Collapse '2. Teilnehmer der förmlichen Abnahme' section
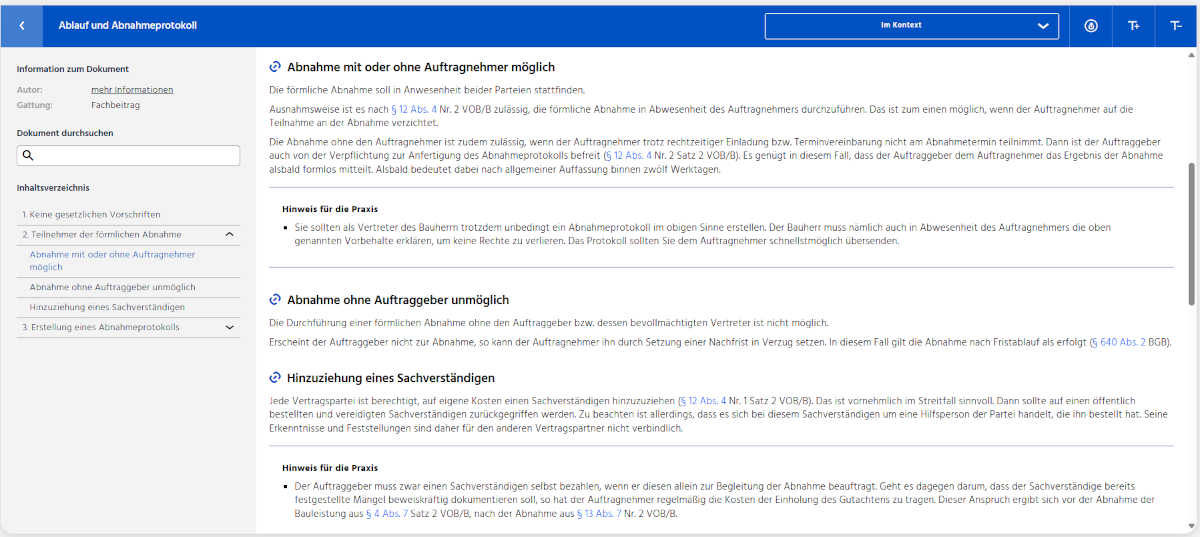This screenshot has height=537, width=1200. 229,235
